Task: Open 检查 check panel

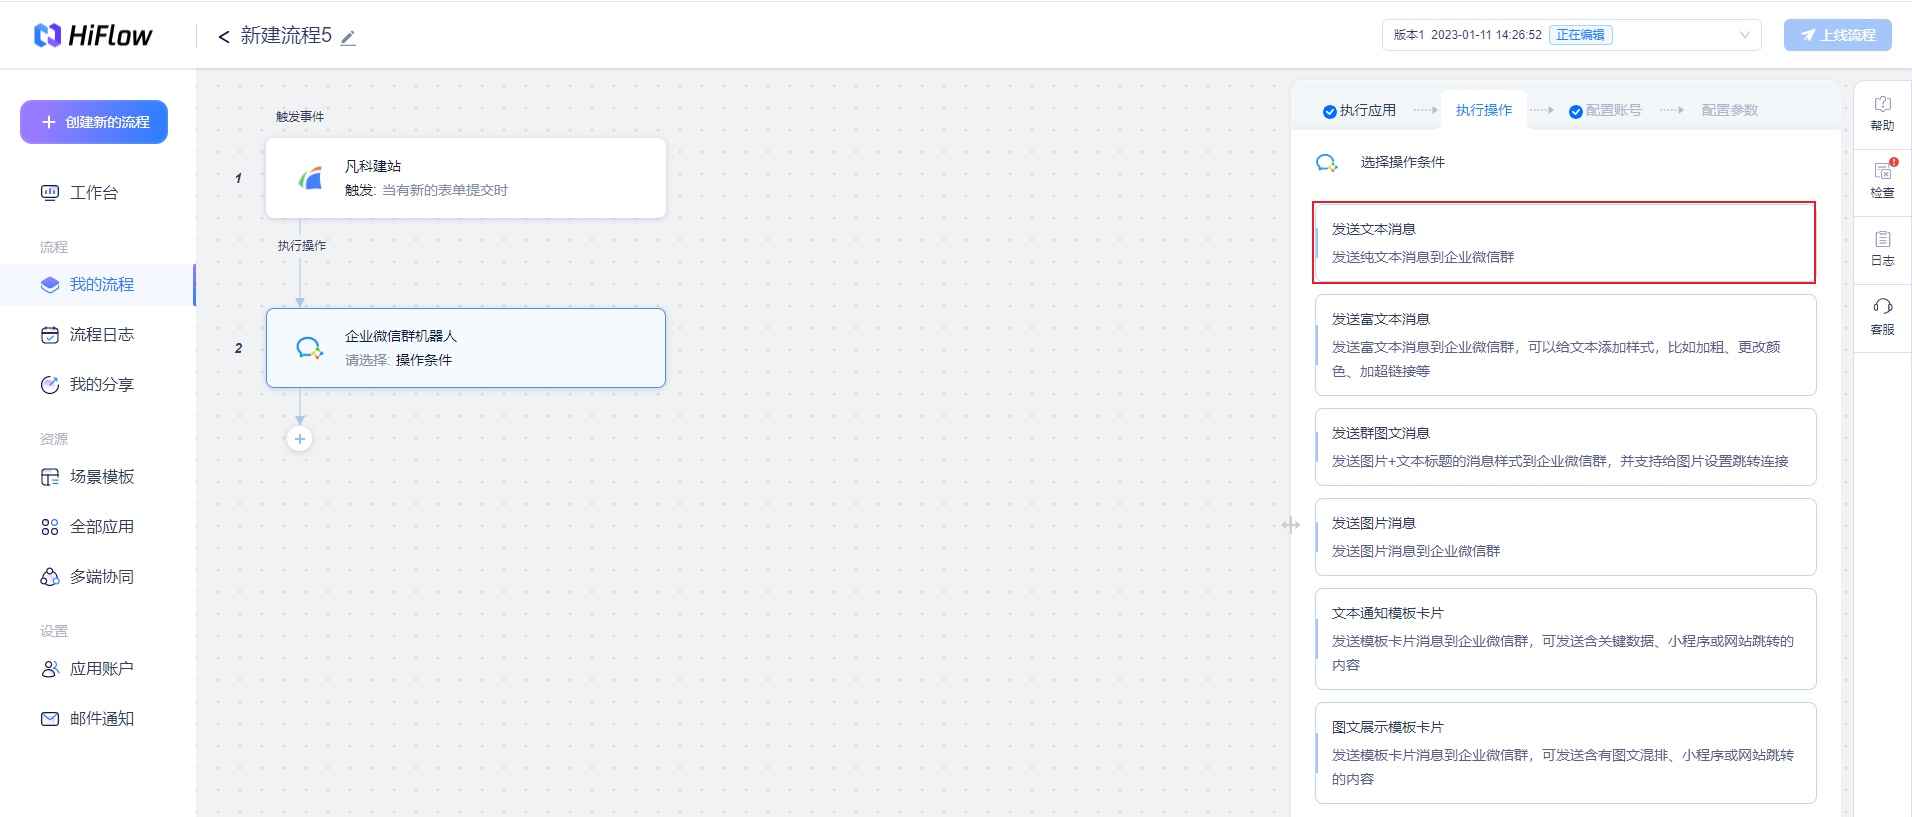Action: [1882, 181]
